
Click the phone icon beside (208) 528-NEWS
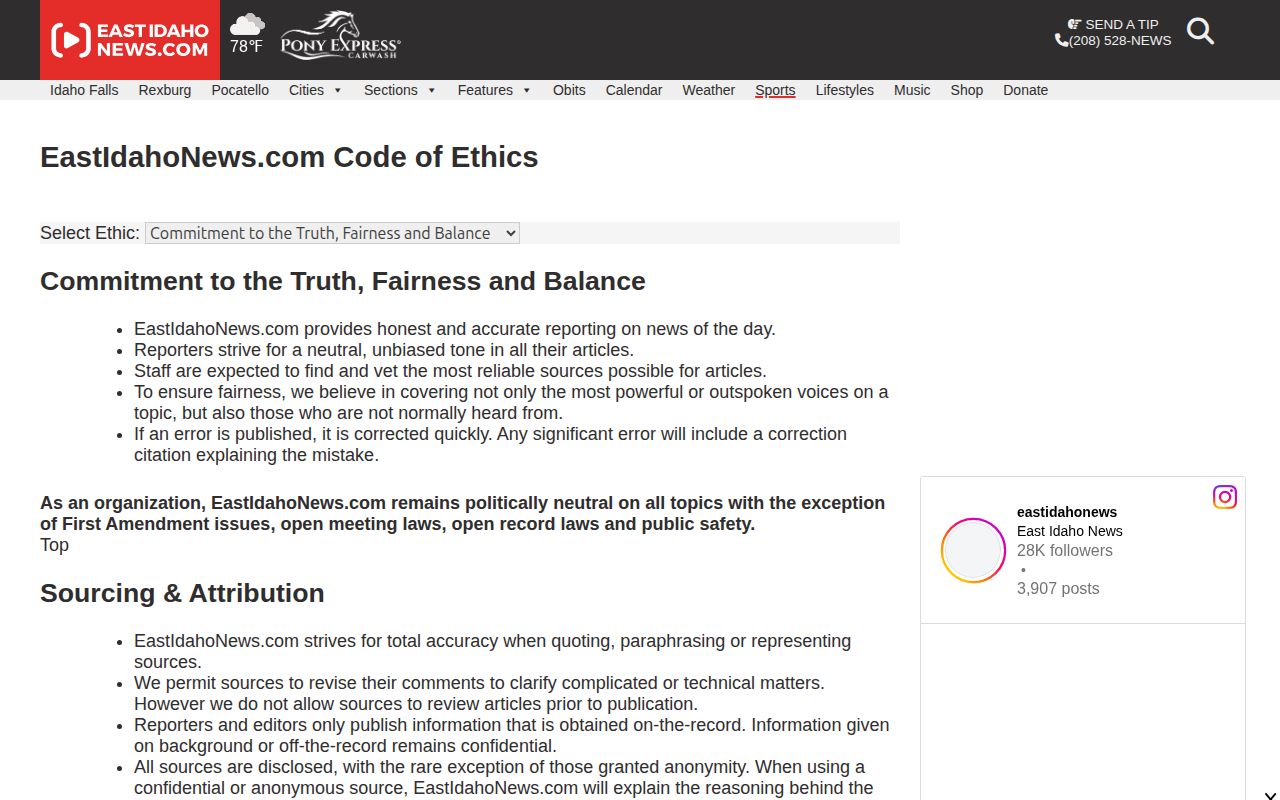coord(1061,41)
